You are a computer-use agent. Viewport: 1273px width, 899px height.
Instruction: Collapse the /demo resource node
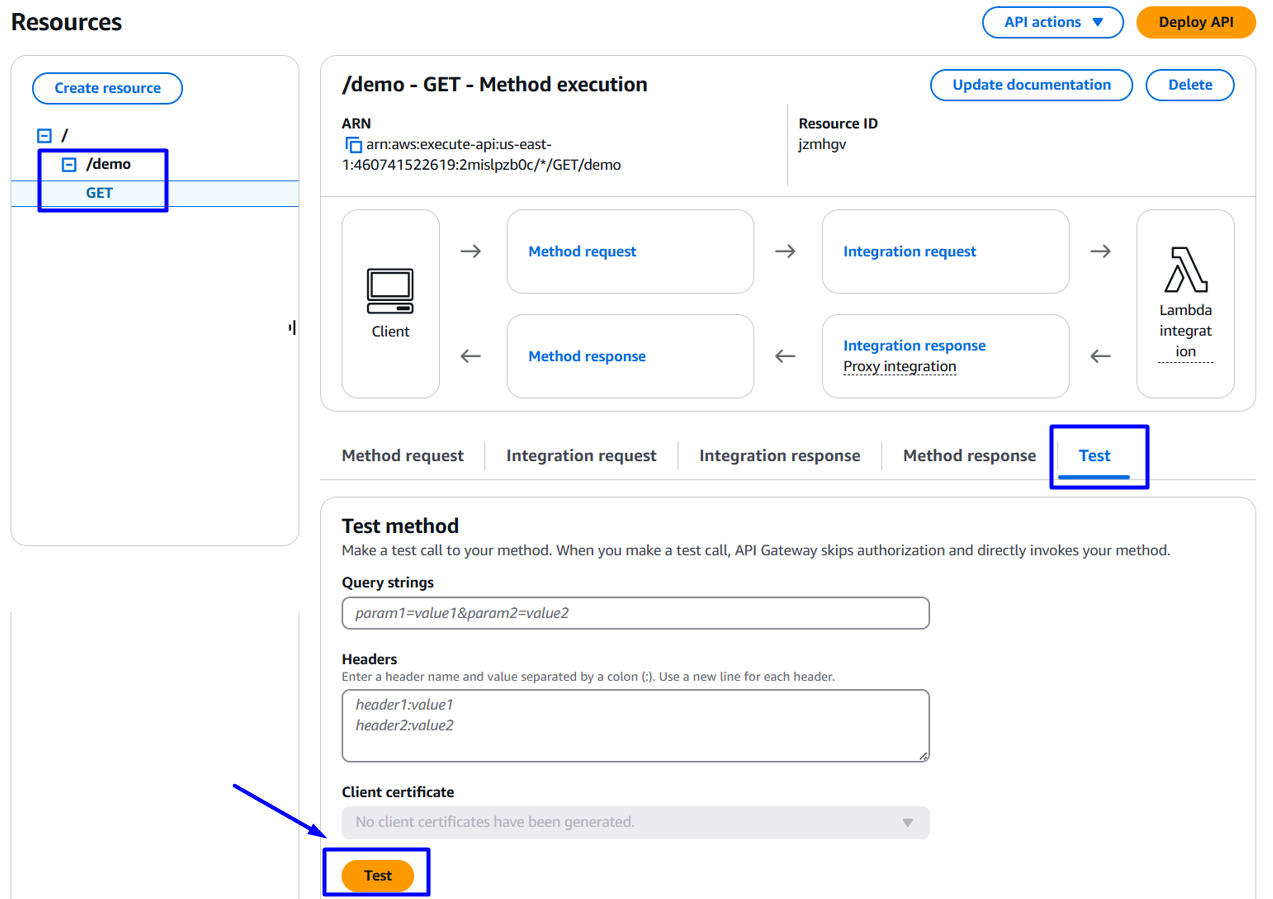coord(69,165)
